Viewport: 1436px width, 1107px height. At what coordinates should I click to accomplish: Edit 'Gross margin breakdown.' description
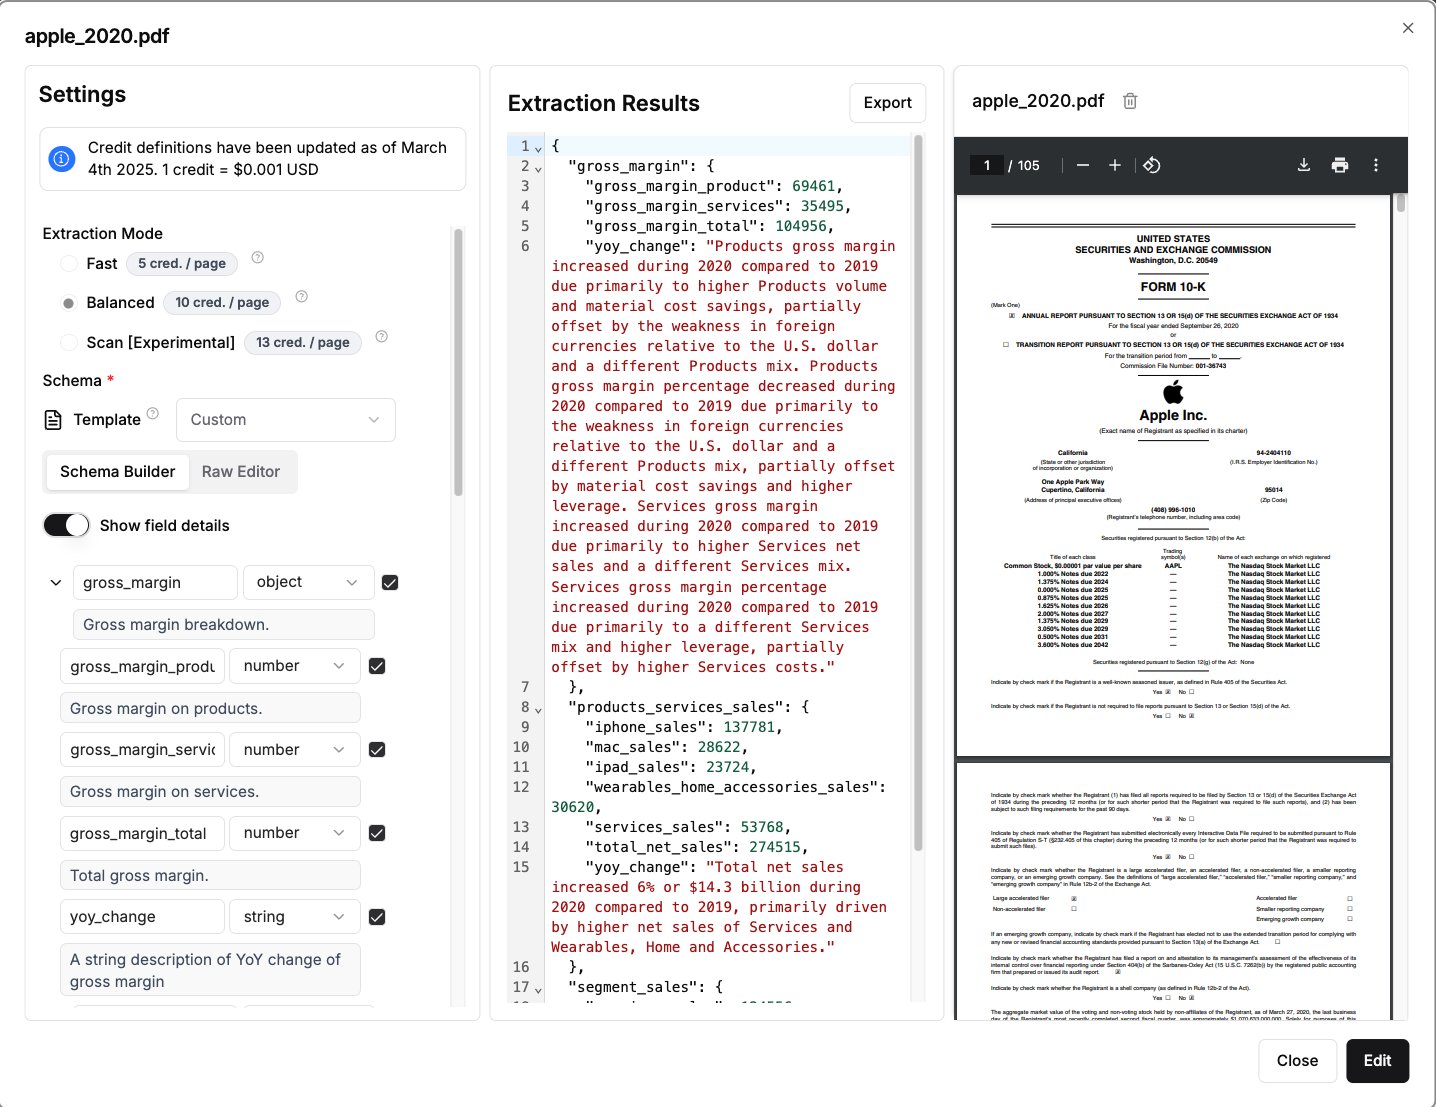pyautogui.click(x=224, y=625)
